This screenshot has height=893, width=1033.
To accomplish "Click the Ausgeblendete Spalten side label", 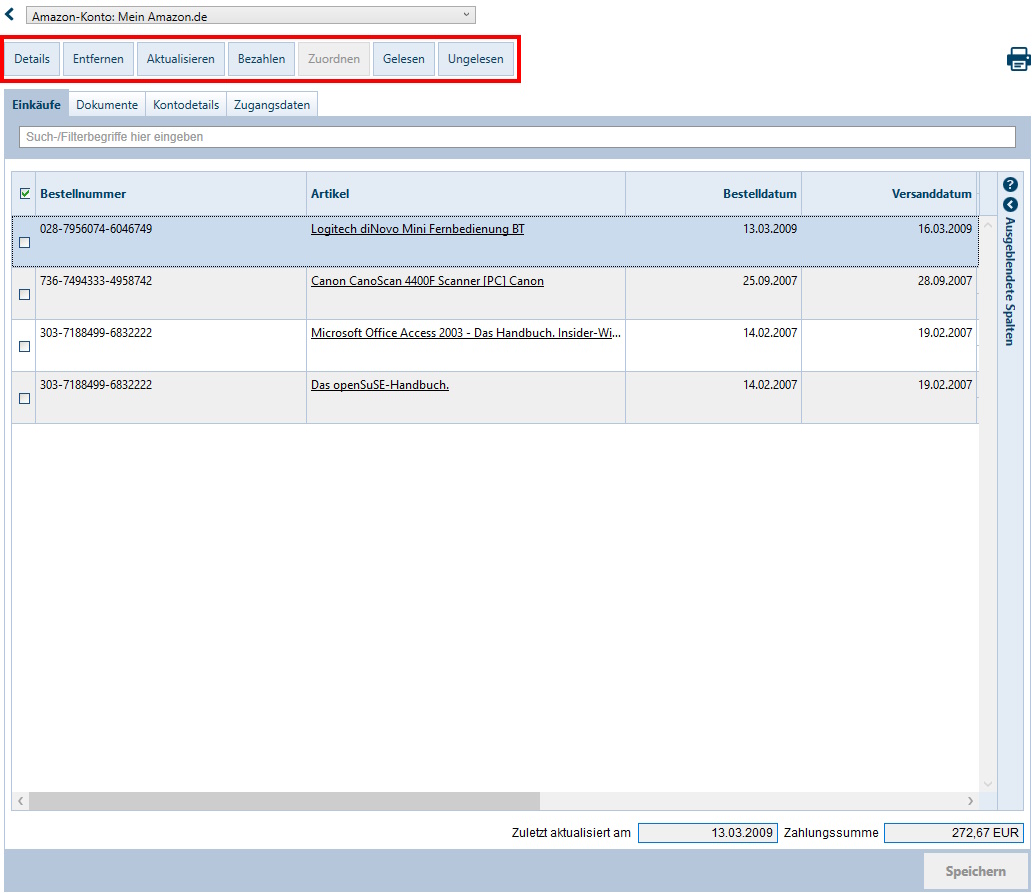I will point(1010,282).
